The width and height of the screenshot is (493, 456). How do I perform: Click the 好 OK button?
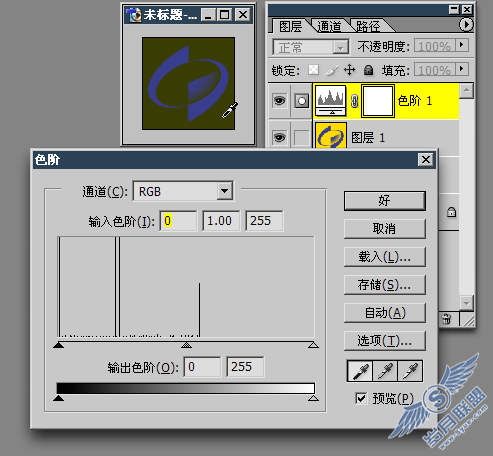point(385,201)
